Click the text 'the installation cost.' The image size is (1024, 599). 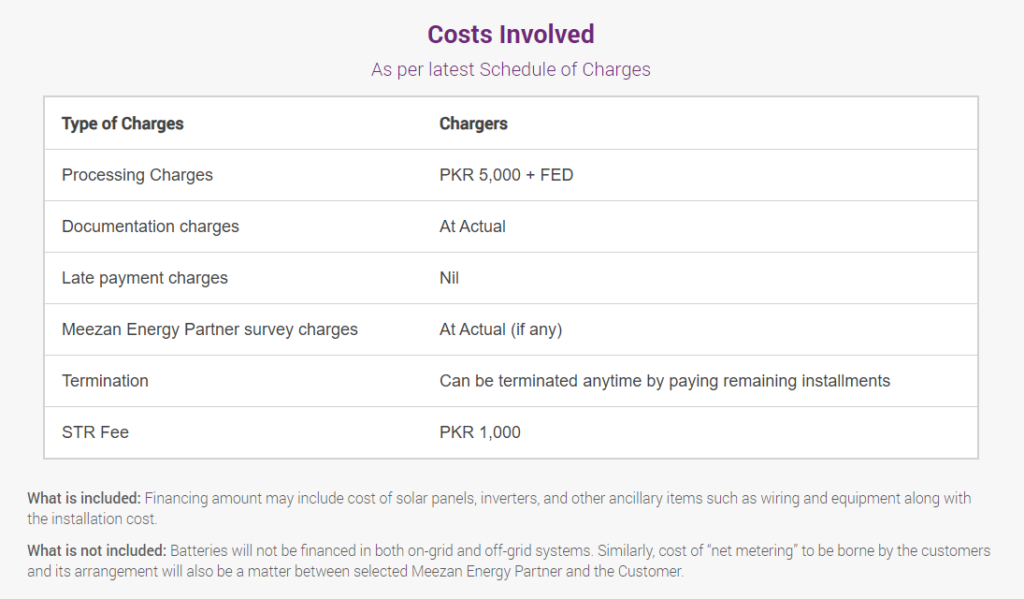(92, 519)
